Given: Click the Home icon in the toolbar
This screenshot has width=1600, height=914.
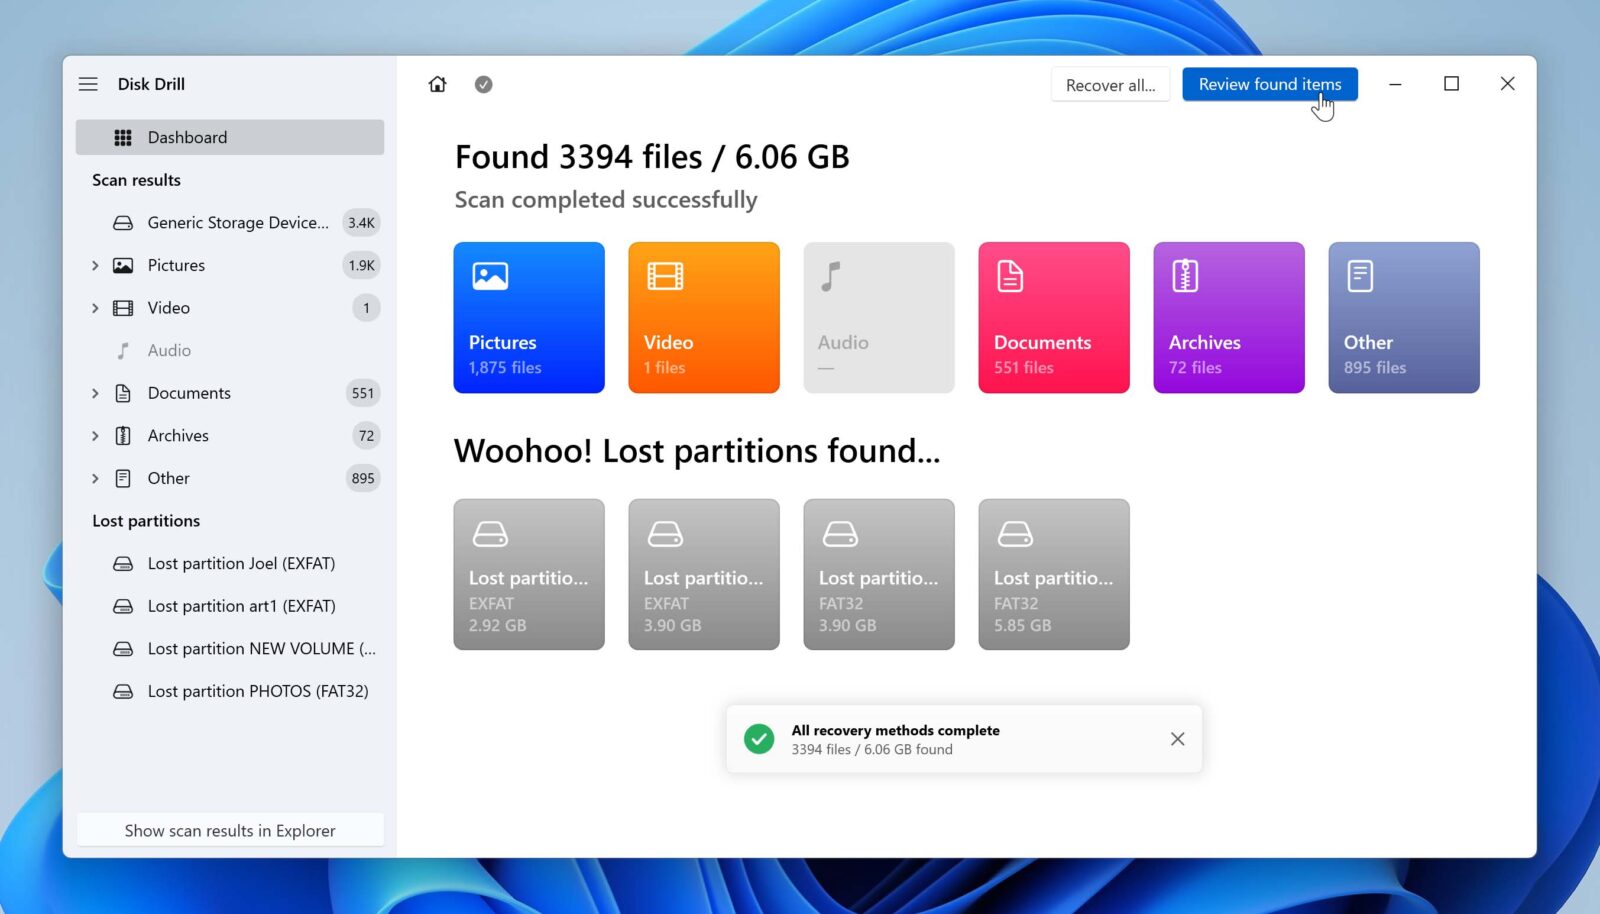Looking at the screenshot, I should click(437, 84).
